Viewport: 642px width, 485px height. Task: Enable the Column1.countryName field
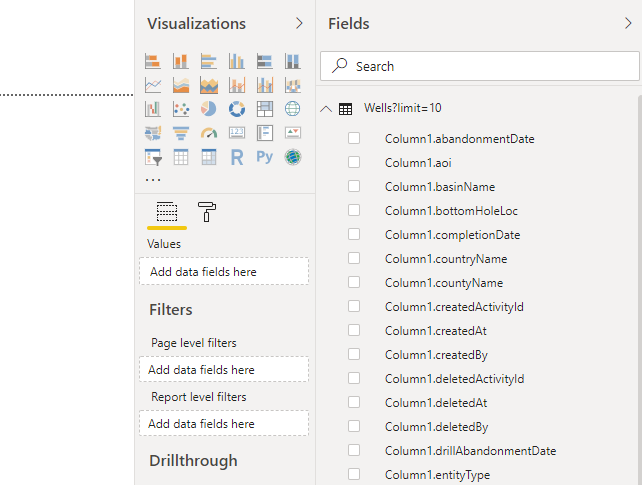354,259
